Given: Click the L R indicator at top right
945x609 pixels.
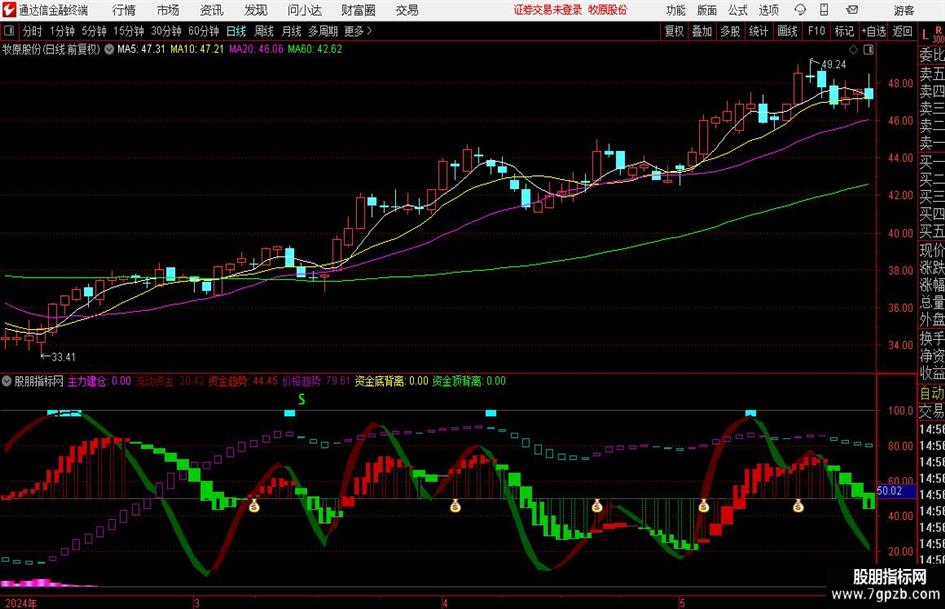Looking at the screenshot, I should (932, 34).
